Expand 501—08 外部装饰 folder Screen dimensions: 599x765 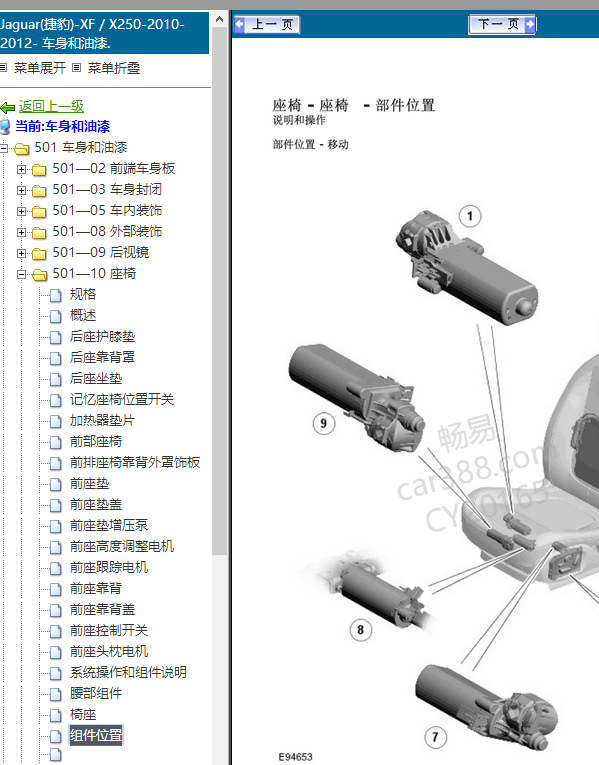[x=21, y=232]
